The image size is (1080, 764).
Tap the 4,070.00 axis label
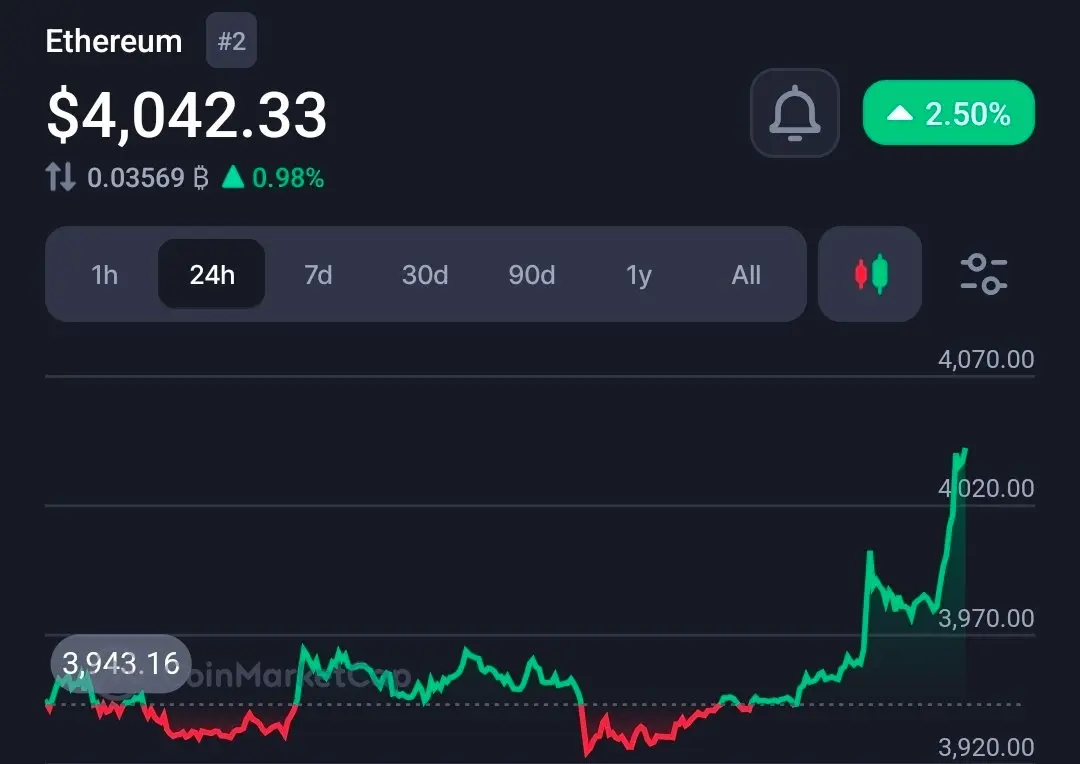[x=986, y=359]
